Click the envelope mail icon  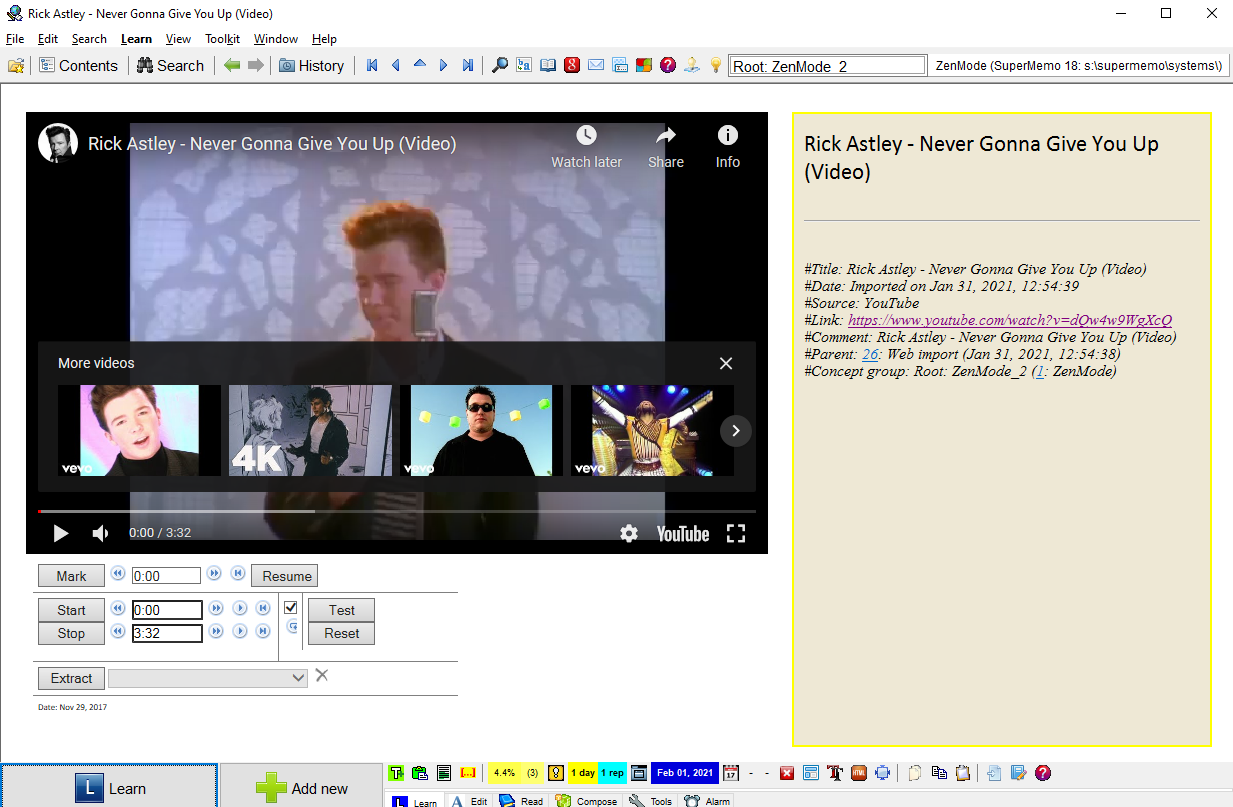[x=596, y=65]
